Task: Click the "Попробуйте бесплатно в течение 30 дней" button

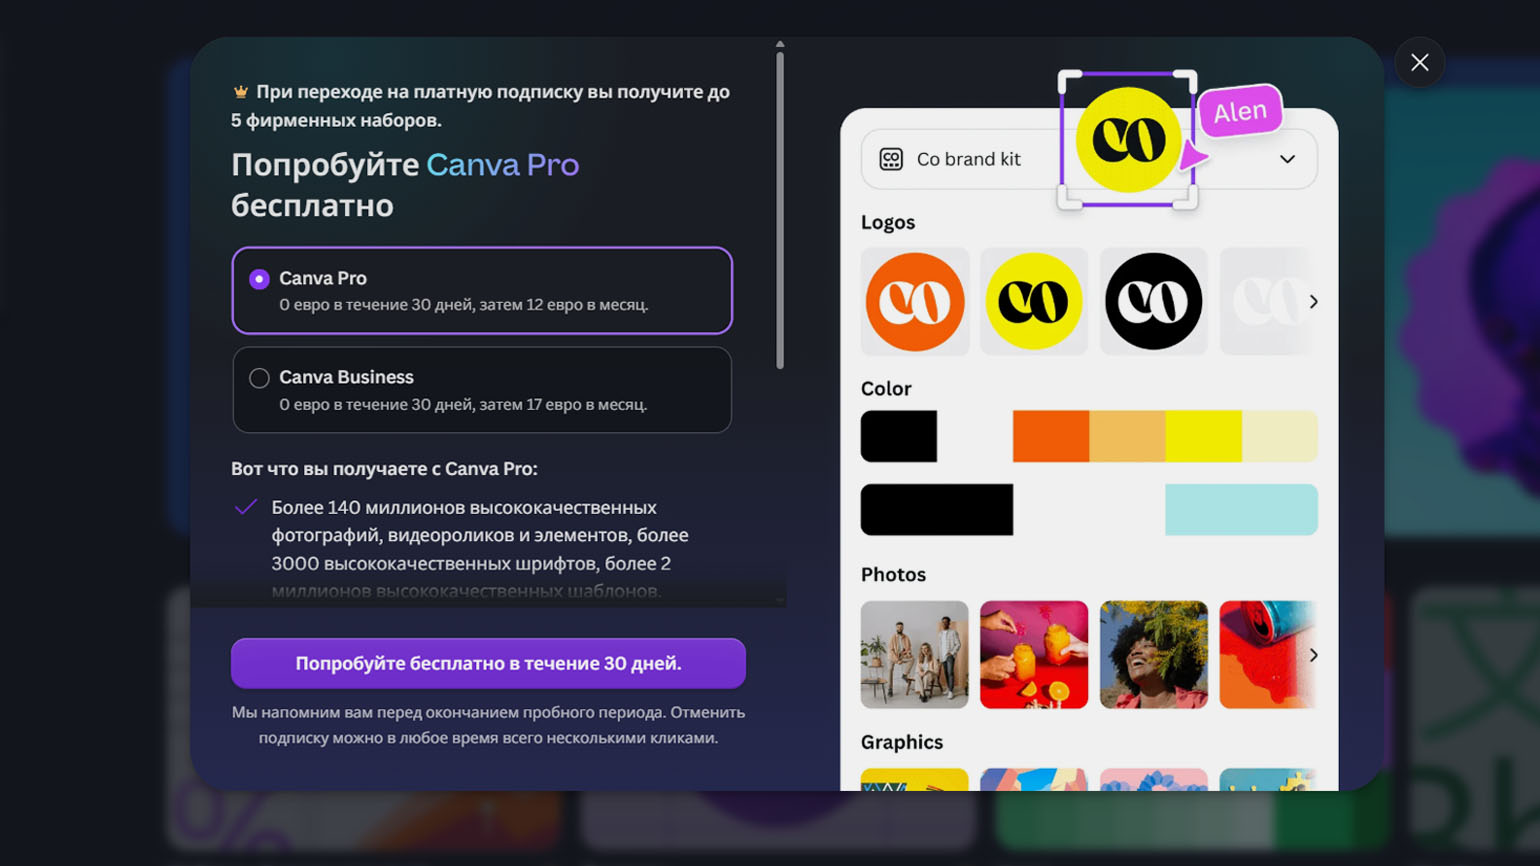Action: [488, 663]
